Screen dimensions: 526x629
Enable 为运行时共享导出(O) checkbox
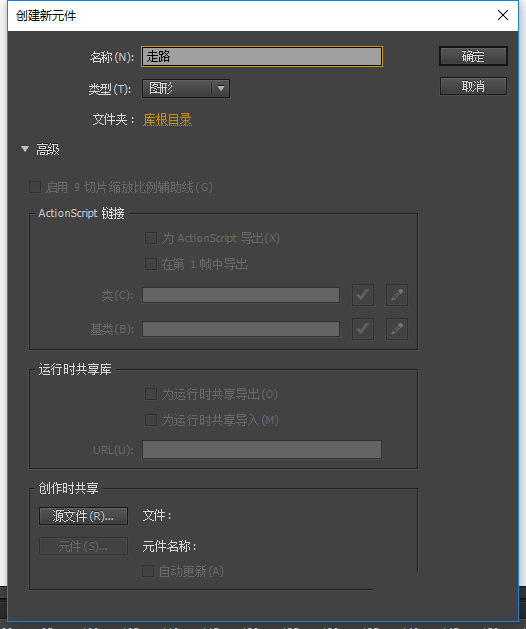(x=151, y=394)
